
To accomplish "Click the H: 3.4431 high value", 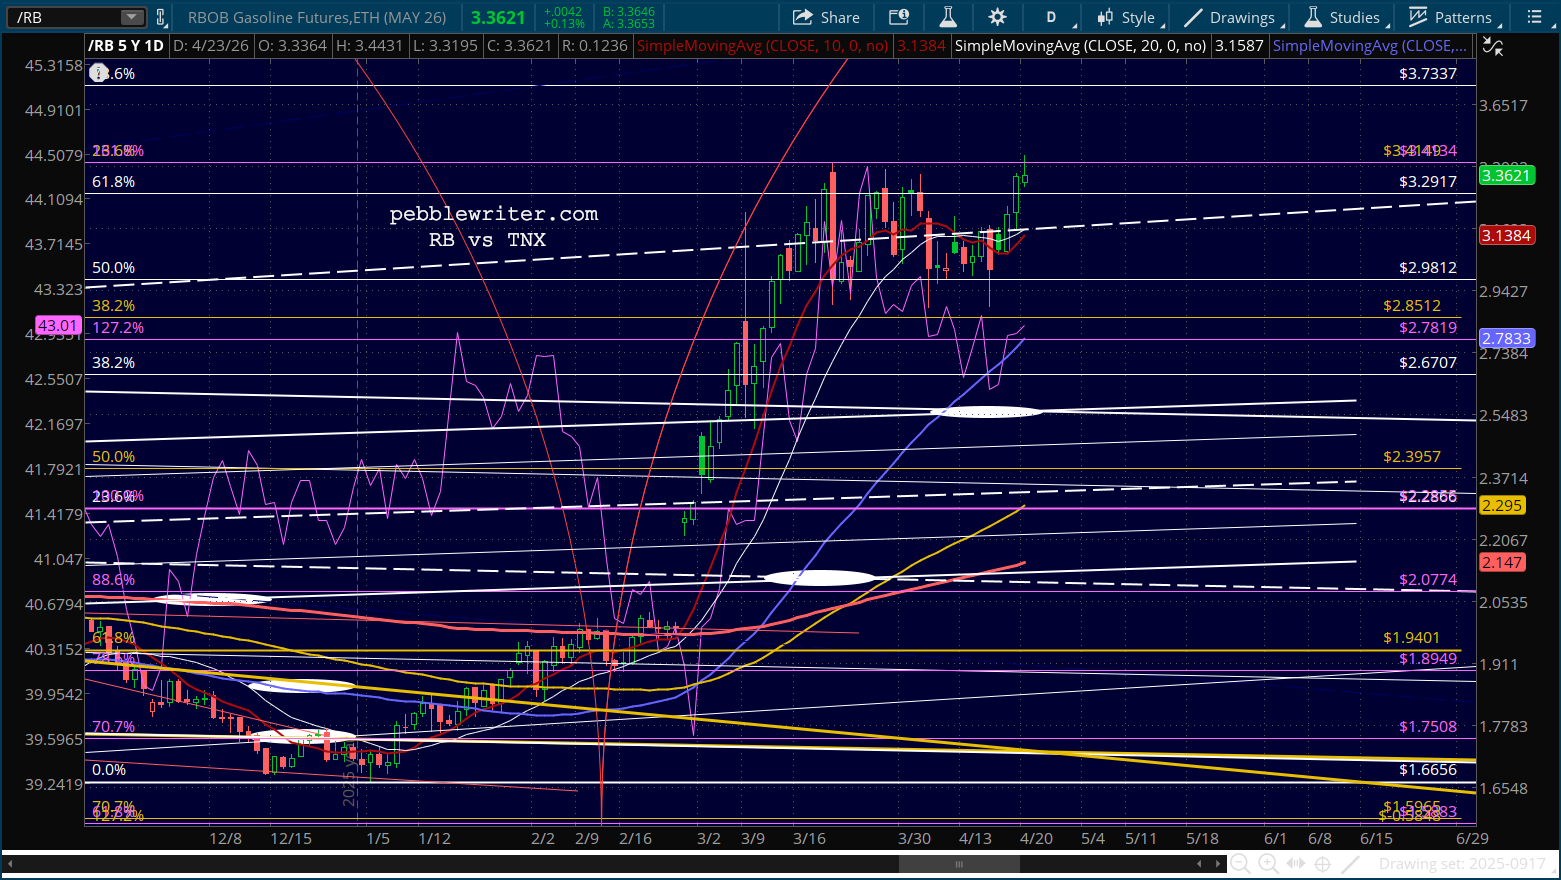I will click(369, 46).
